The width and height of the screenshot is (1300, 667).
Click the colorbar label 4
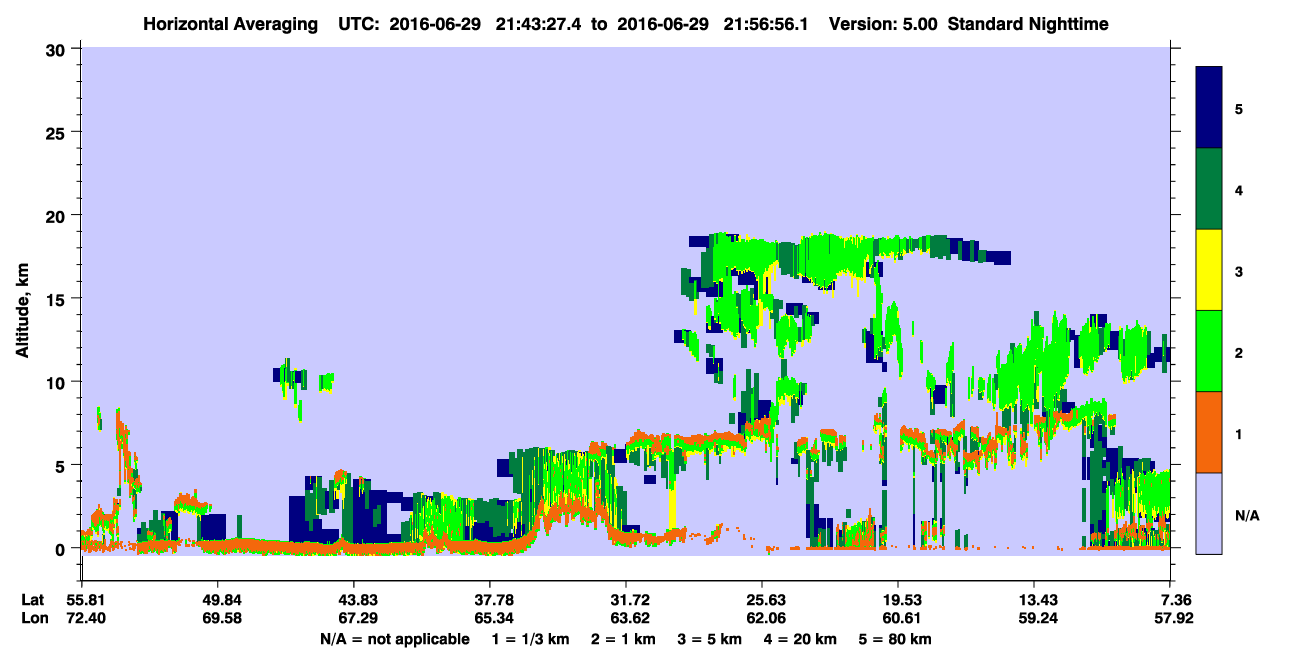(1238, 190)
